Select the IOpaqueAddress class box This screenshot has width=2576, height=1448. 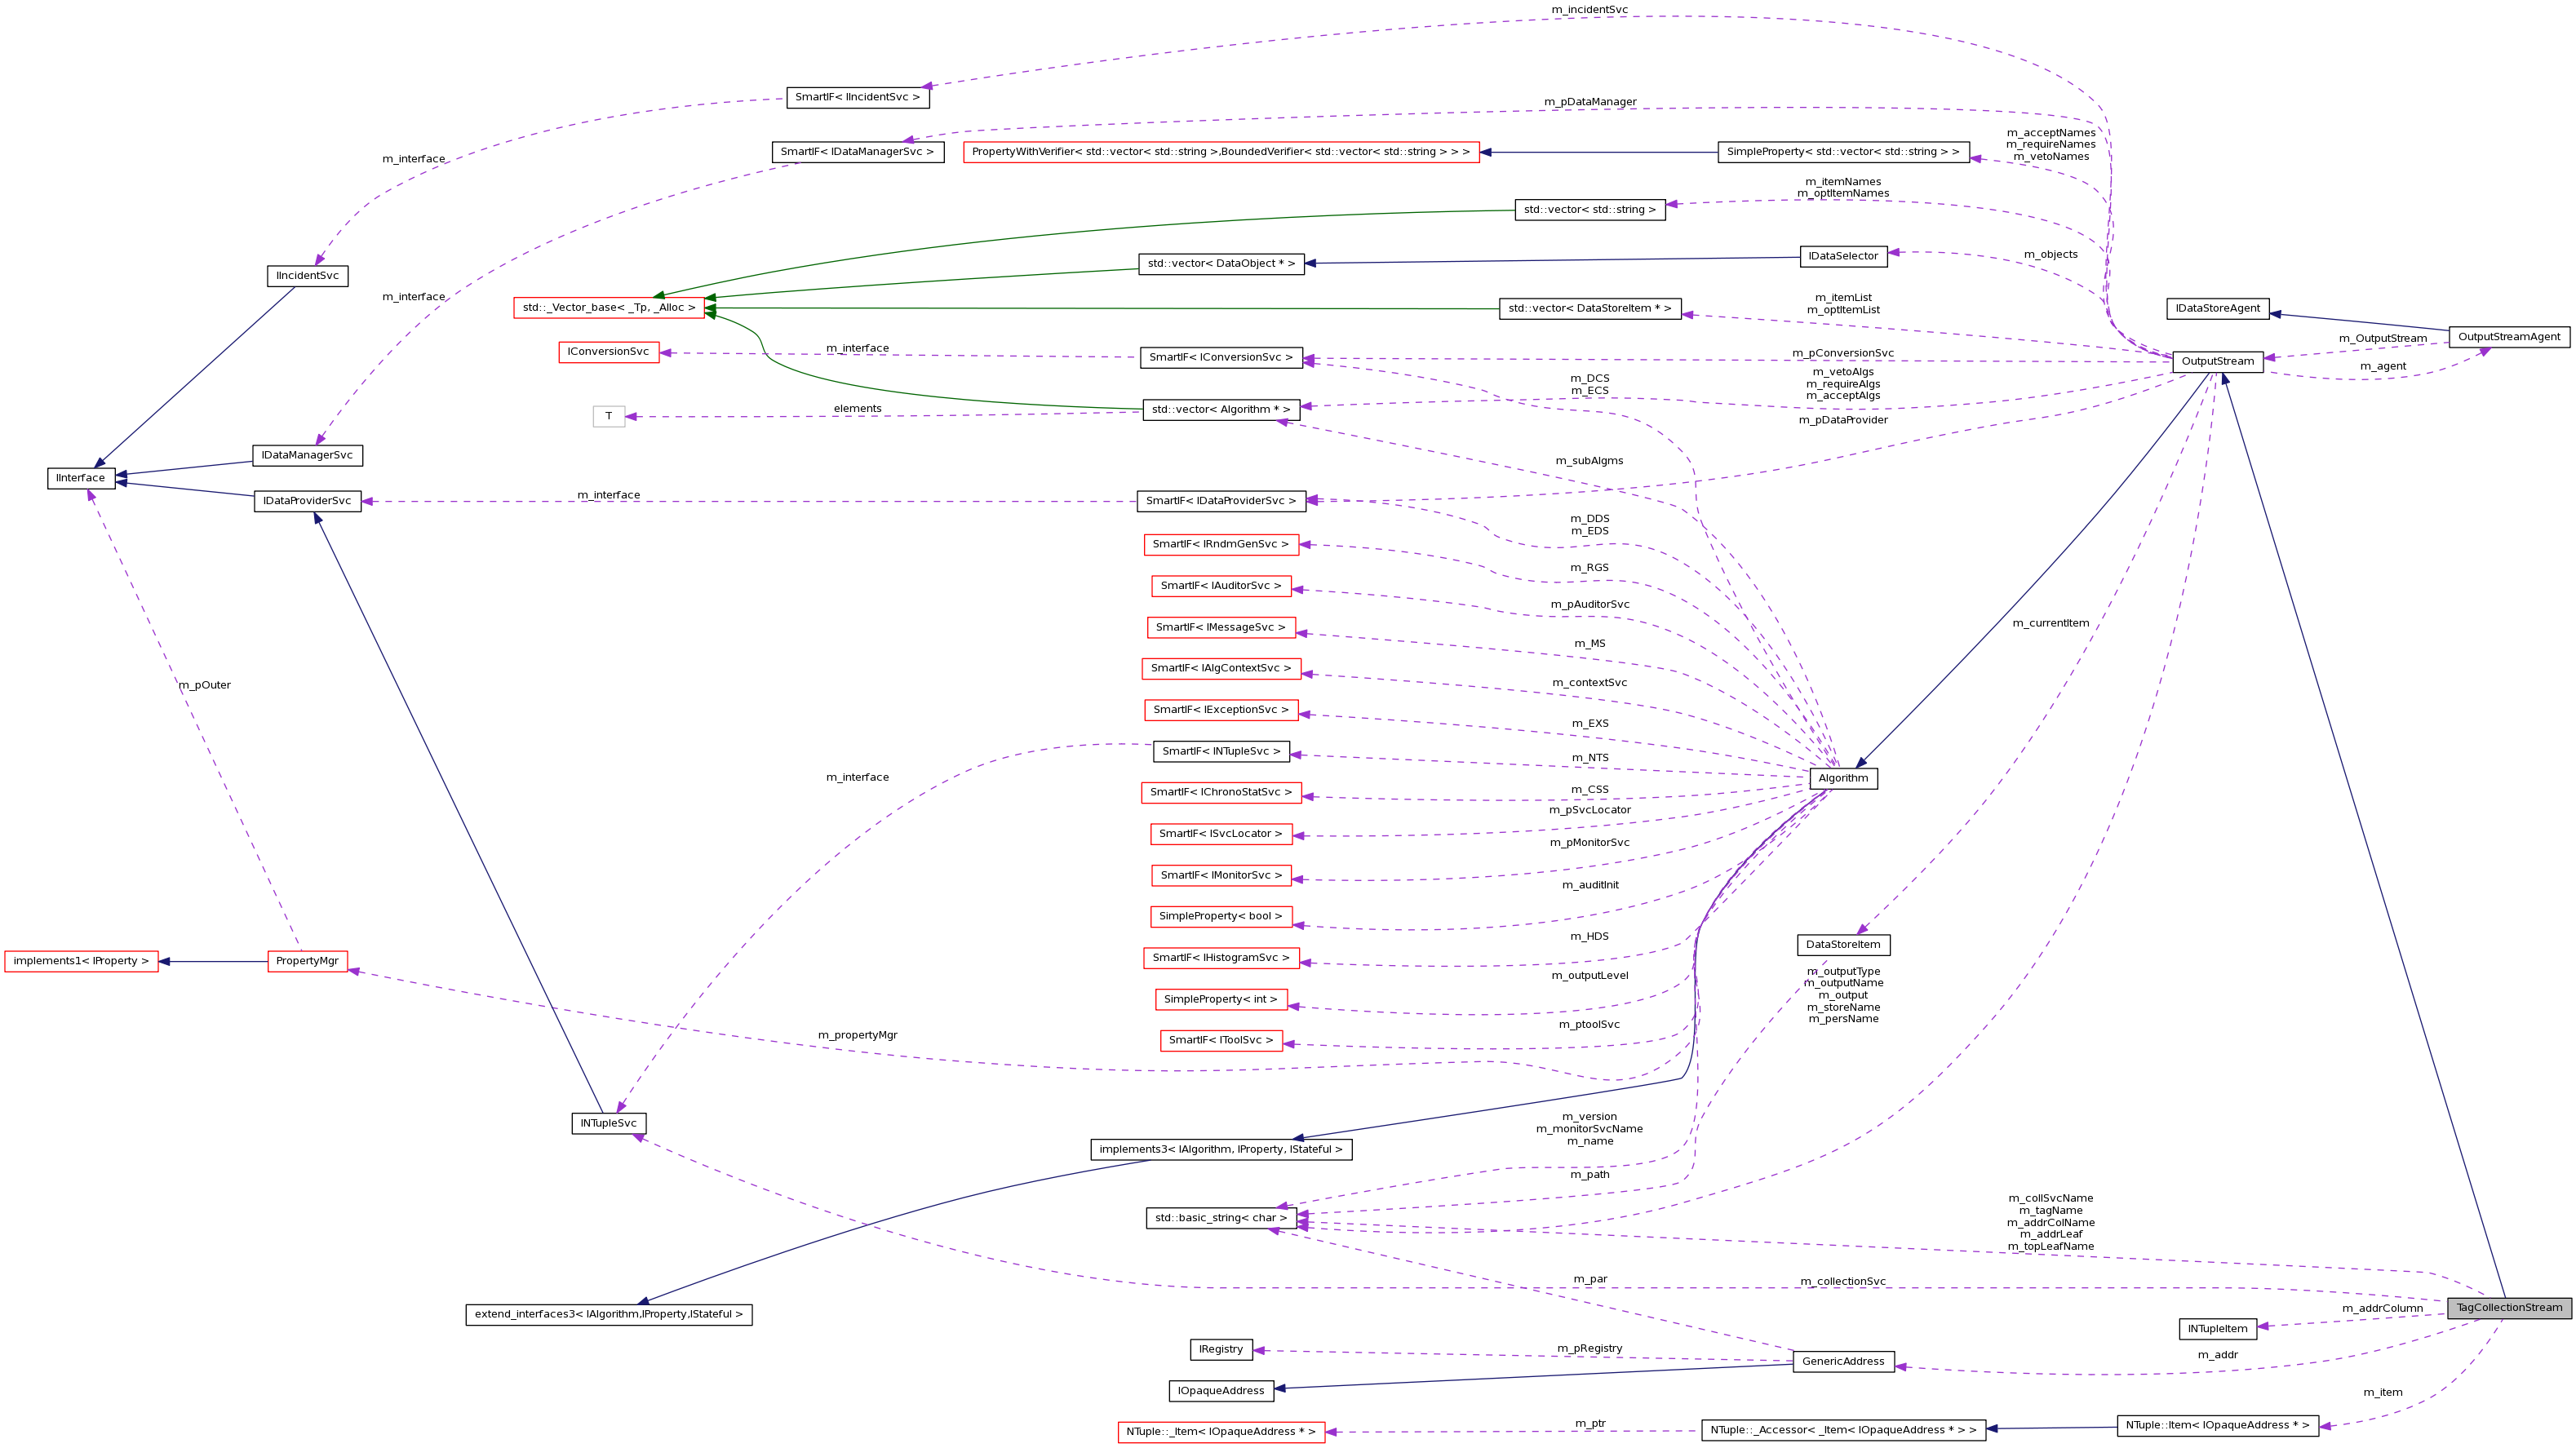[x=1222, y=1390]
